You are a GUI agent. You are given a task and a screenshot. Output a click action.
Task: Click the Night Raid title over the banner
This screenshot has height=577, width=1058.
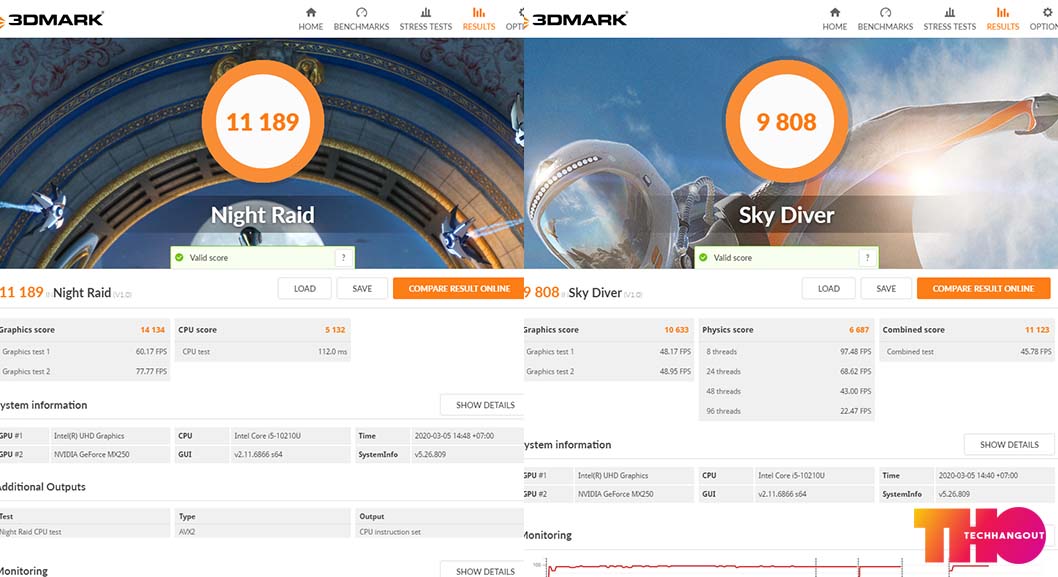click(262, 215)
